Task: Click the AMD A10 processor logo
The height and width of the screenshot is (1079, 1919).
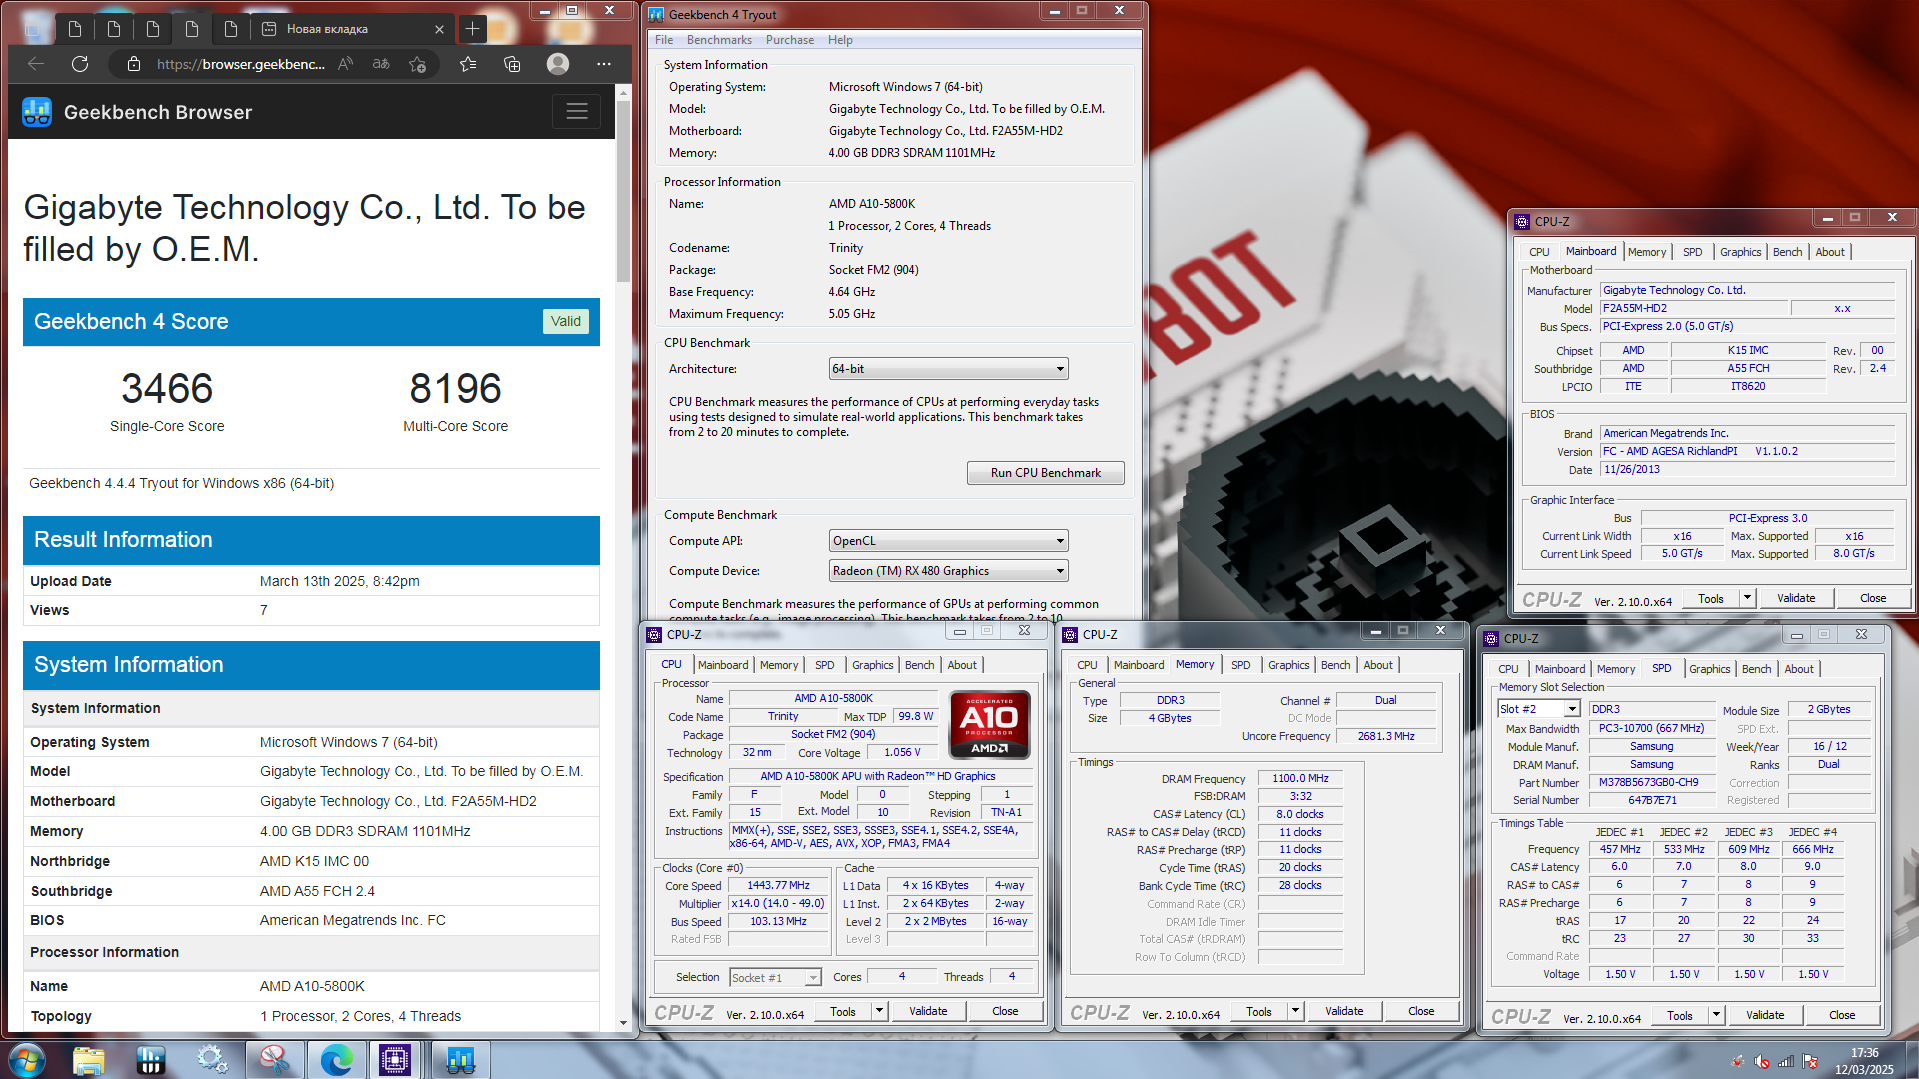Action: (989, 725)
